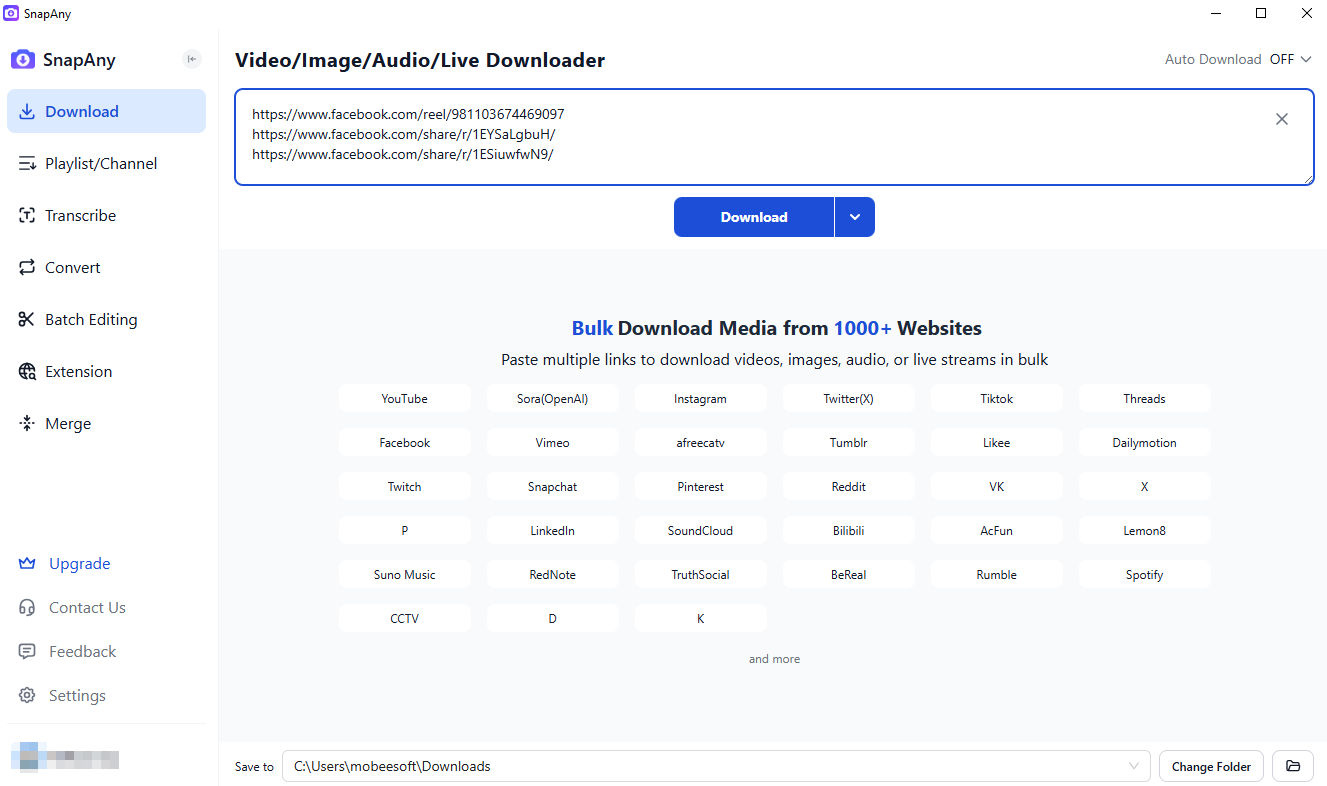Viewport: 1327px width, 786px height.
Task: Collapse the sidebar with the arrow icon
Action: [x=191, y=59]
